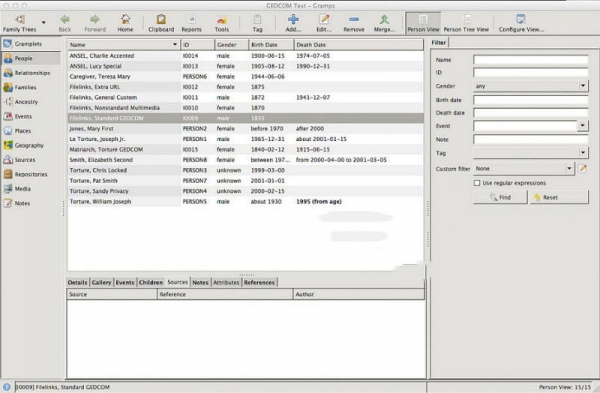This screenshot has width=600, height=393.
Task: Open the Family Trees manager
Action: (x=19, y=23)
